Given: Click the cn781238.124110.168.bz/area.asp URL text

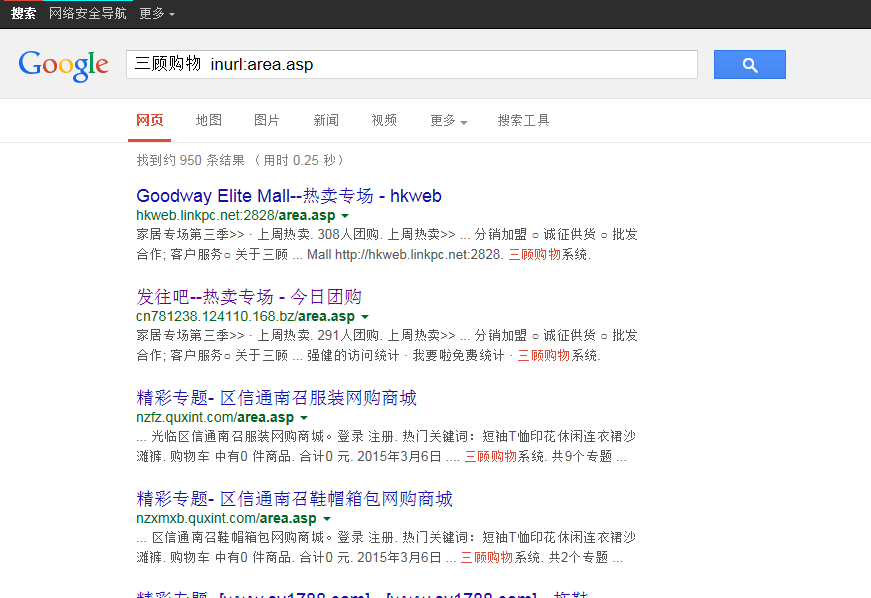Looking at the screenshot, I should [246, 316].
